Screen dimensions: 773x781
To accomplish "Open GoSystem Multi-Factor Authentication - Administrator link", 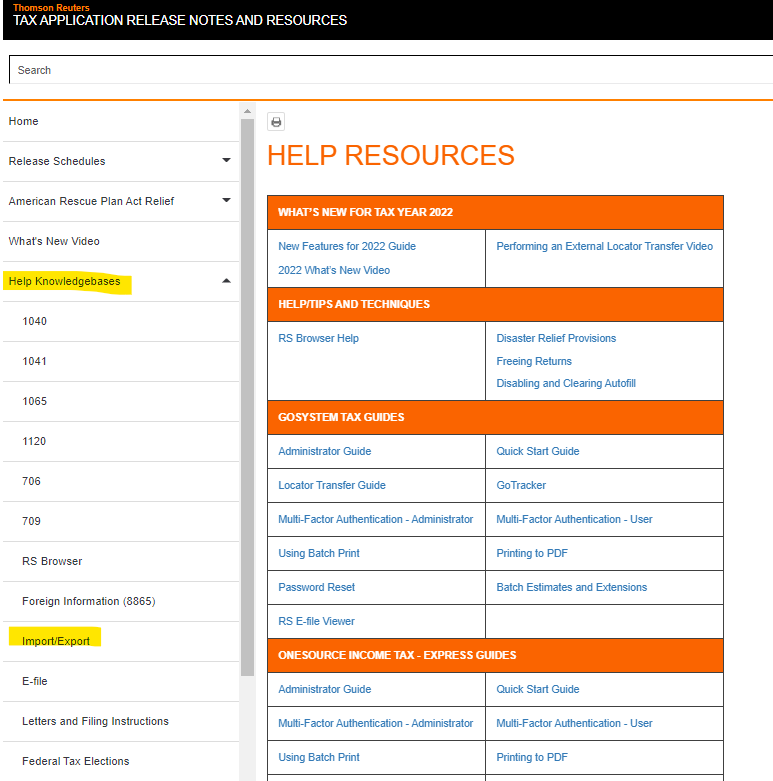I will pyautogui.click(x=376, y=519).
